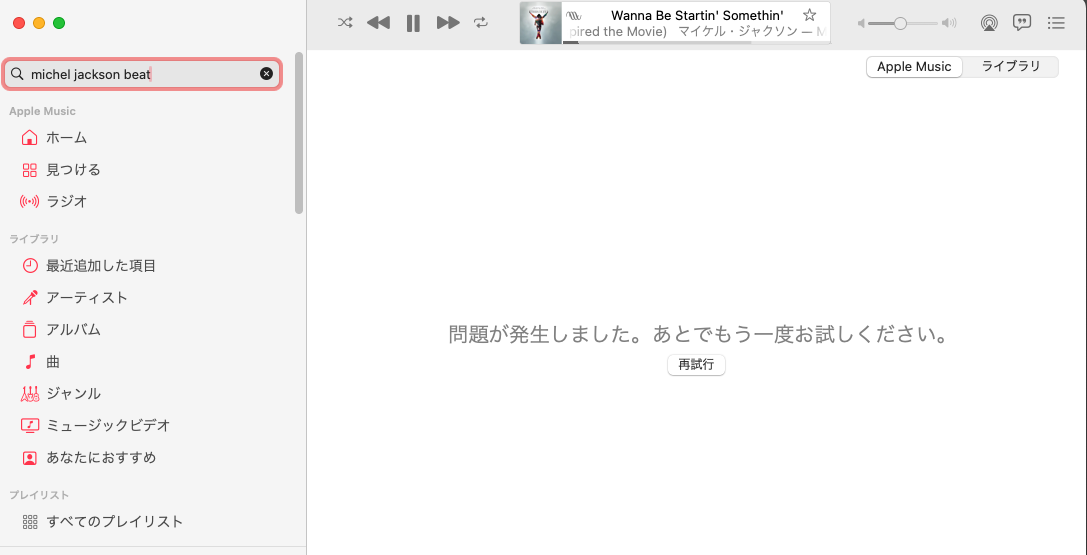Click the search field with michel jackson beat
The width and height of the screenshot is (1087, 555).
pos(142,74)
